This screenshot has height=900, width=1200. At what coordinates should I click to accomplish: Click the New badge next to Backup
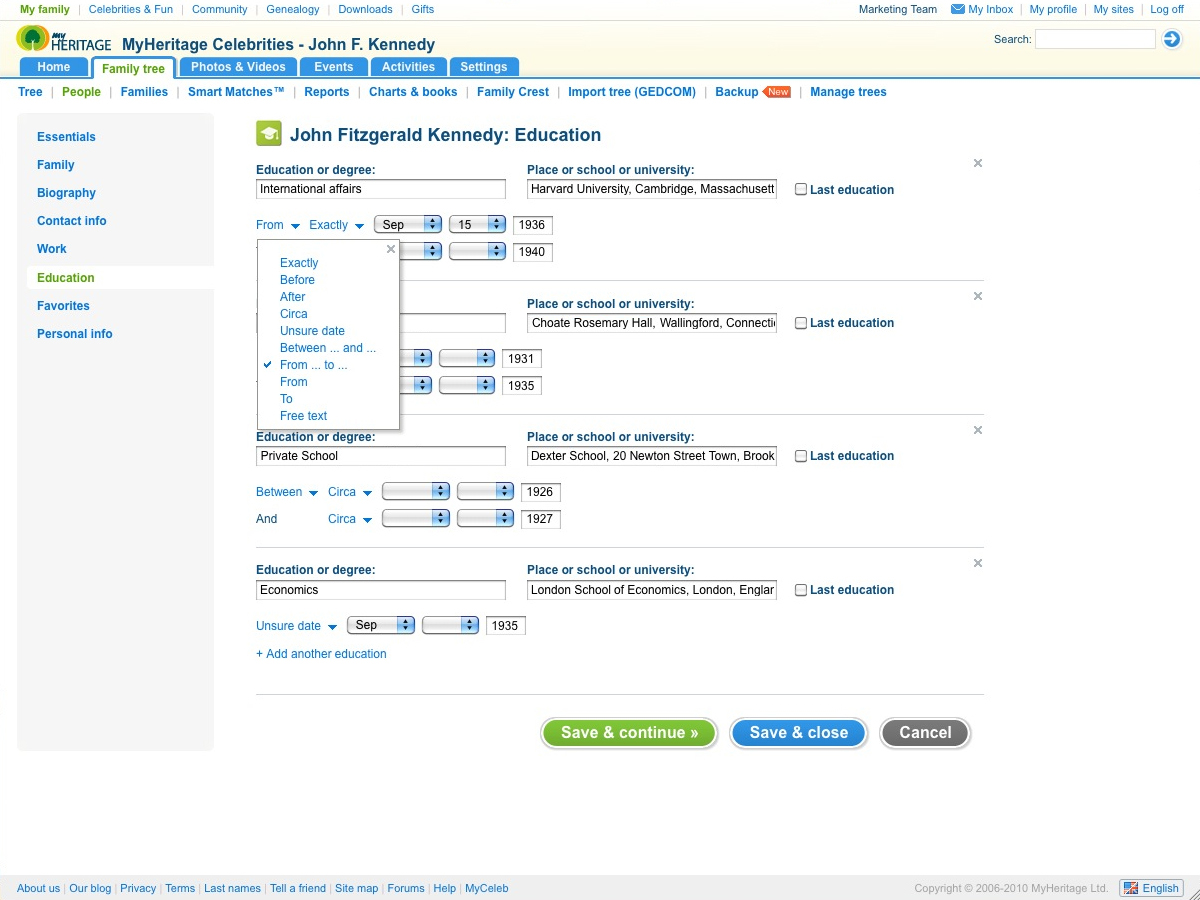coord(777,92)
